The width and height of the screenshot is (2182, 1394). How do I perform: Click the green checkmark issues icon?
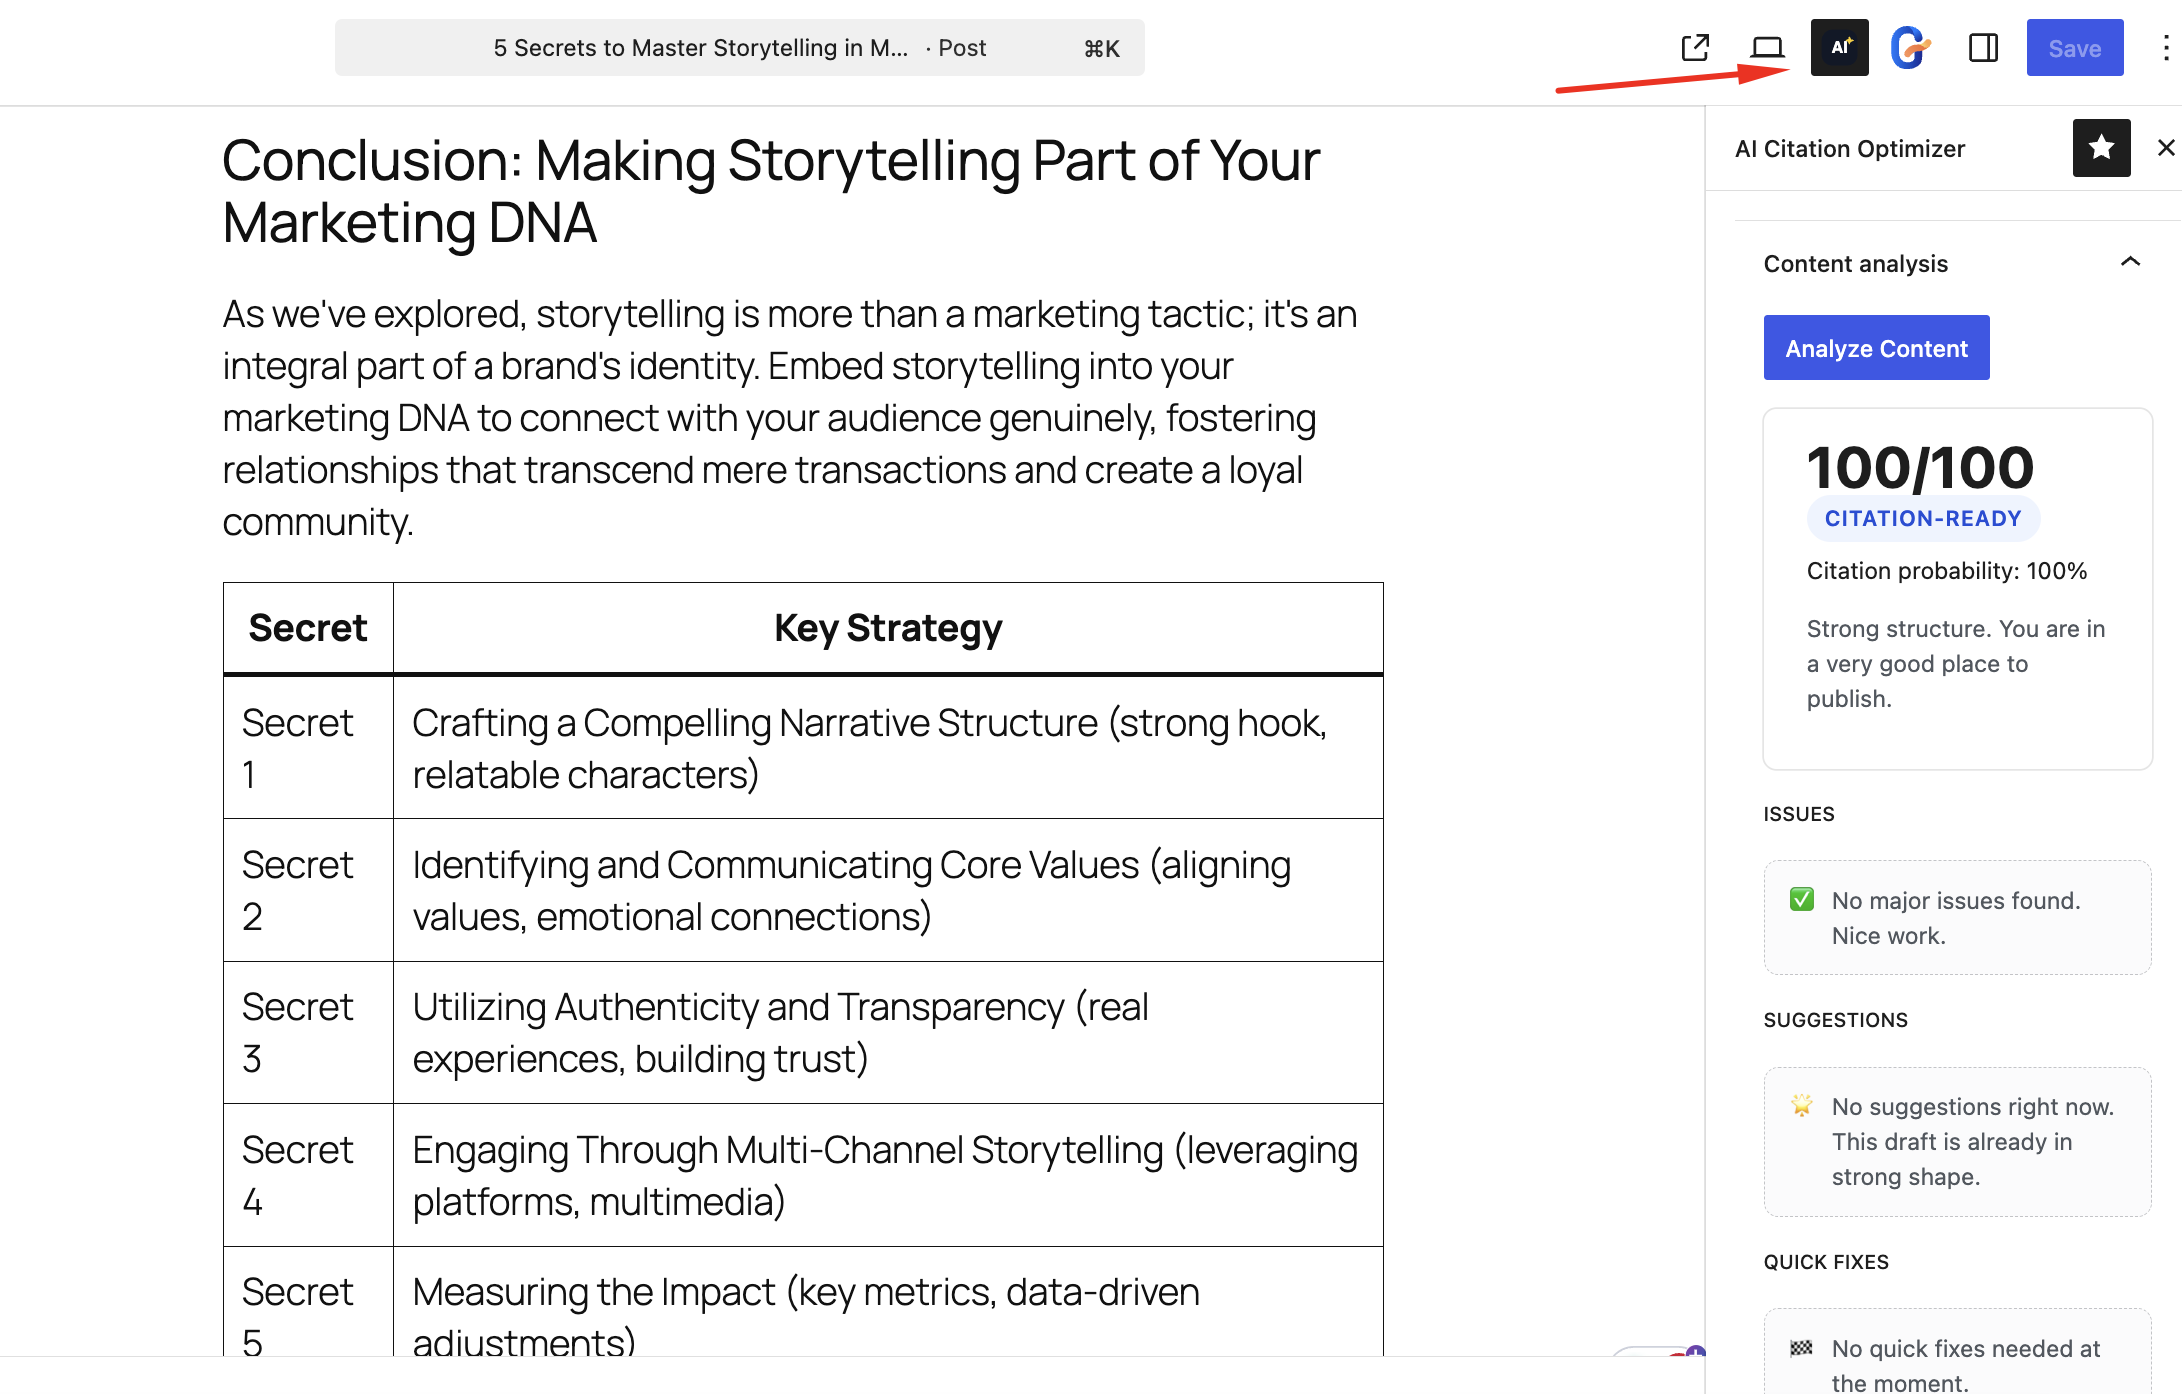tap(1801, 900)
